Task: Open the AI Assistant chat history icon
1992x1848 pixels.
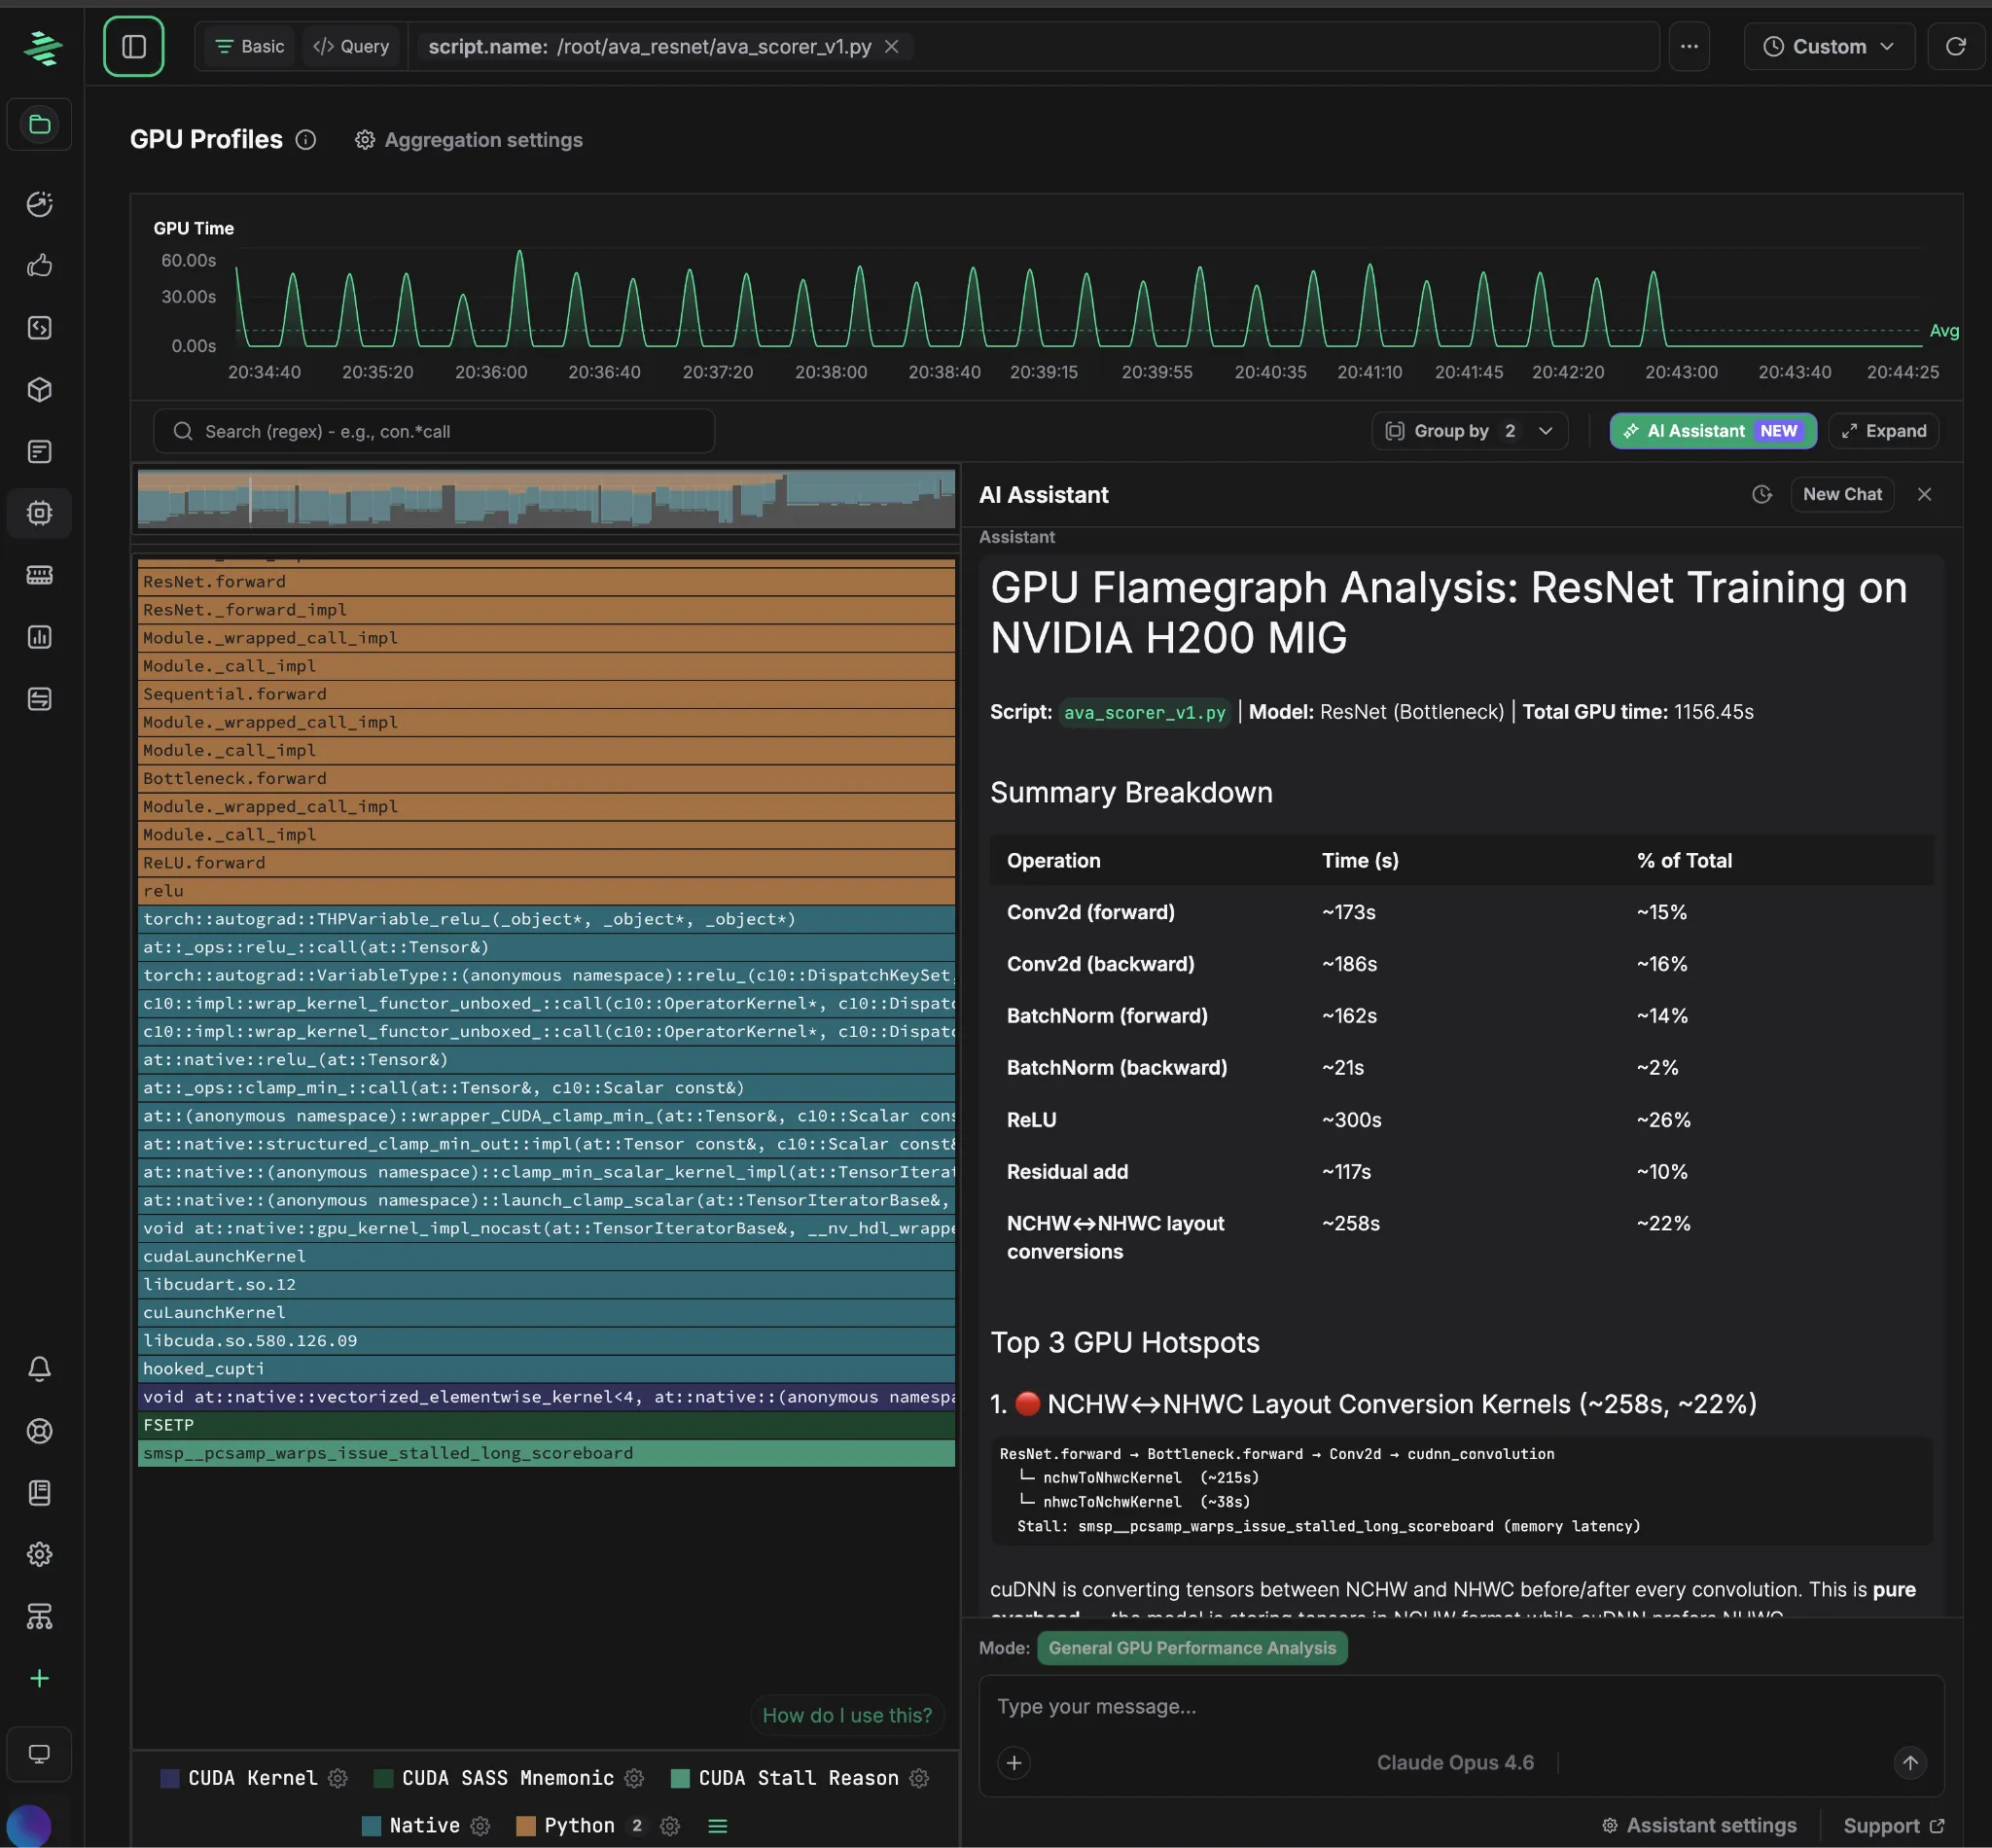Action: tap(1762, 495)
